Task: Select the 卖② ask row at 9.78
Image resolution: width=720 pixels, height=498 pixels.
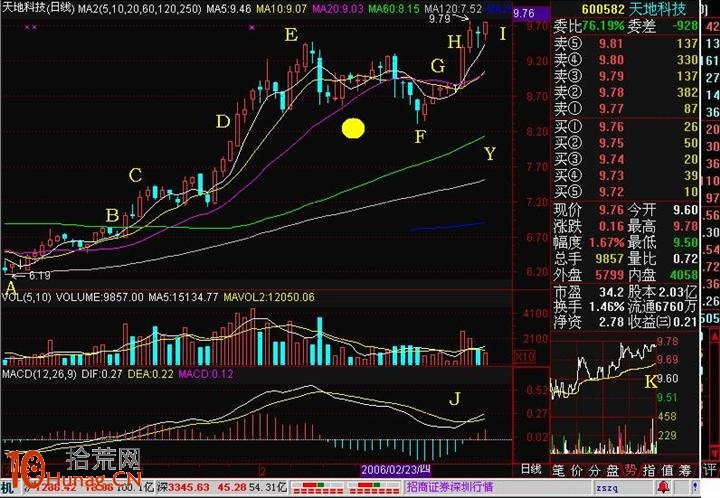Action: point(625,92)
